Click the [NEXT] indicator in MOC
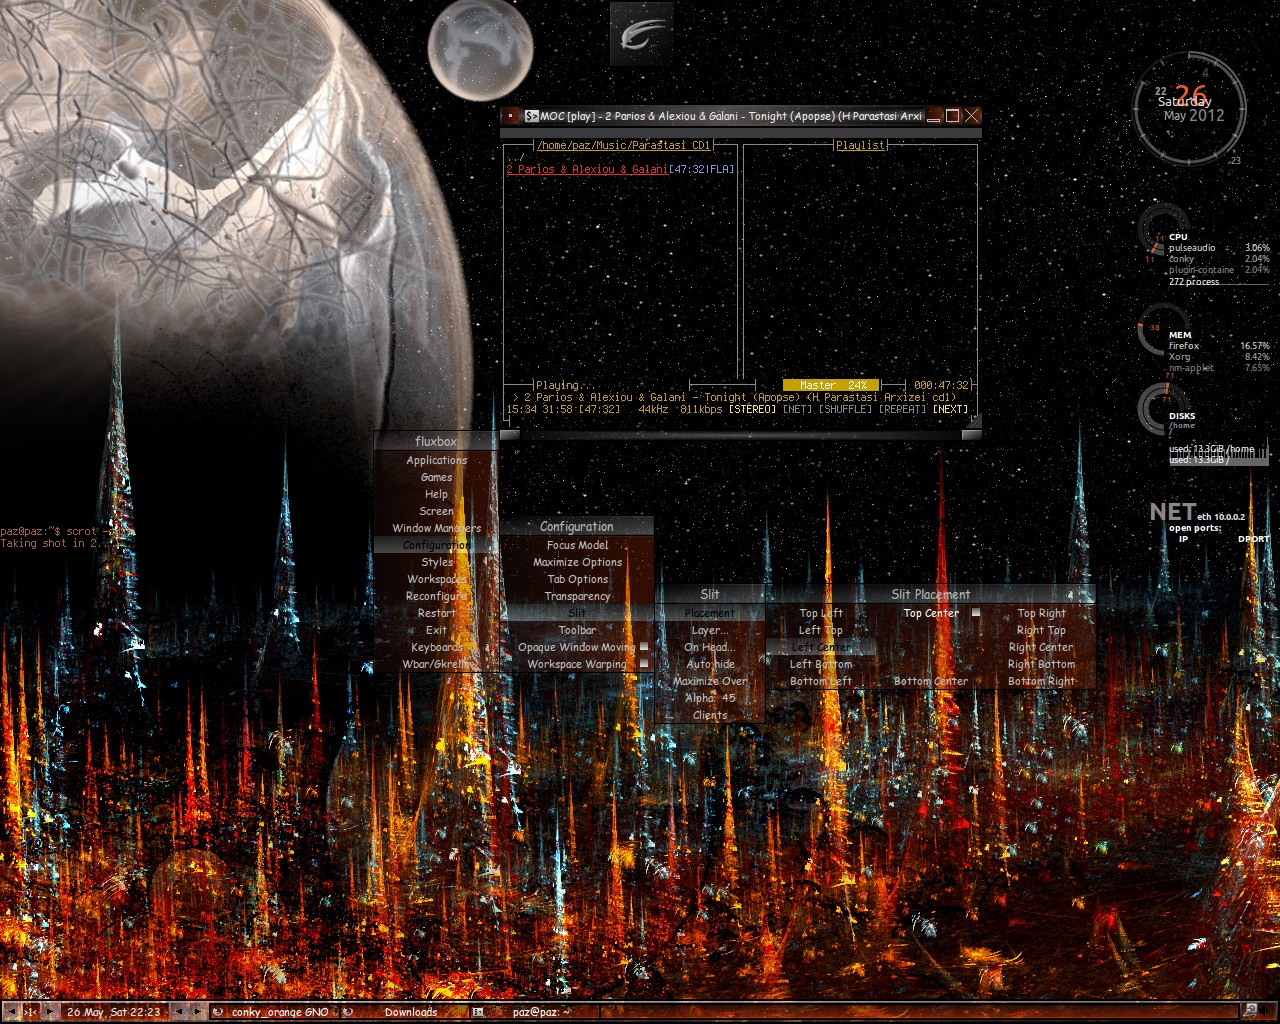The height and width of the screenshot is (1024, 1280). tap(951, 409)
